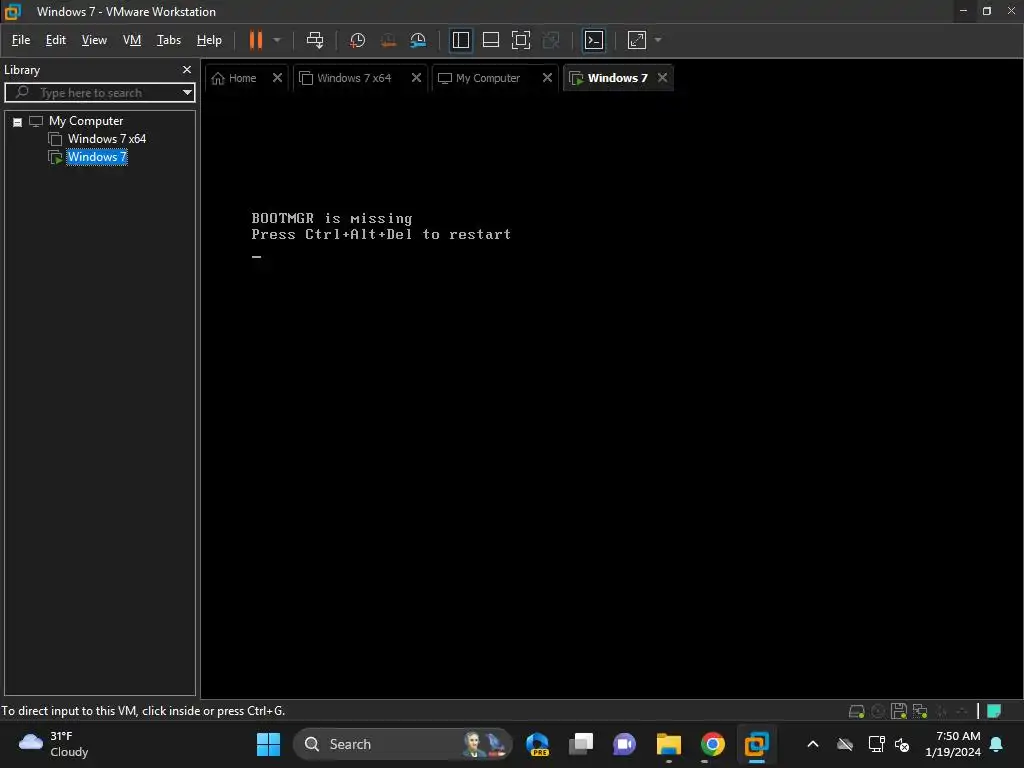Open Microsoft Edge PRE from taskbar
This screenshot has height=768, width=1024.
click(x=537, y=744)
